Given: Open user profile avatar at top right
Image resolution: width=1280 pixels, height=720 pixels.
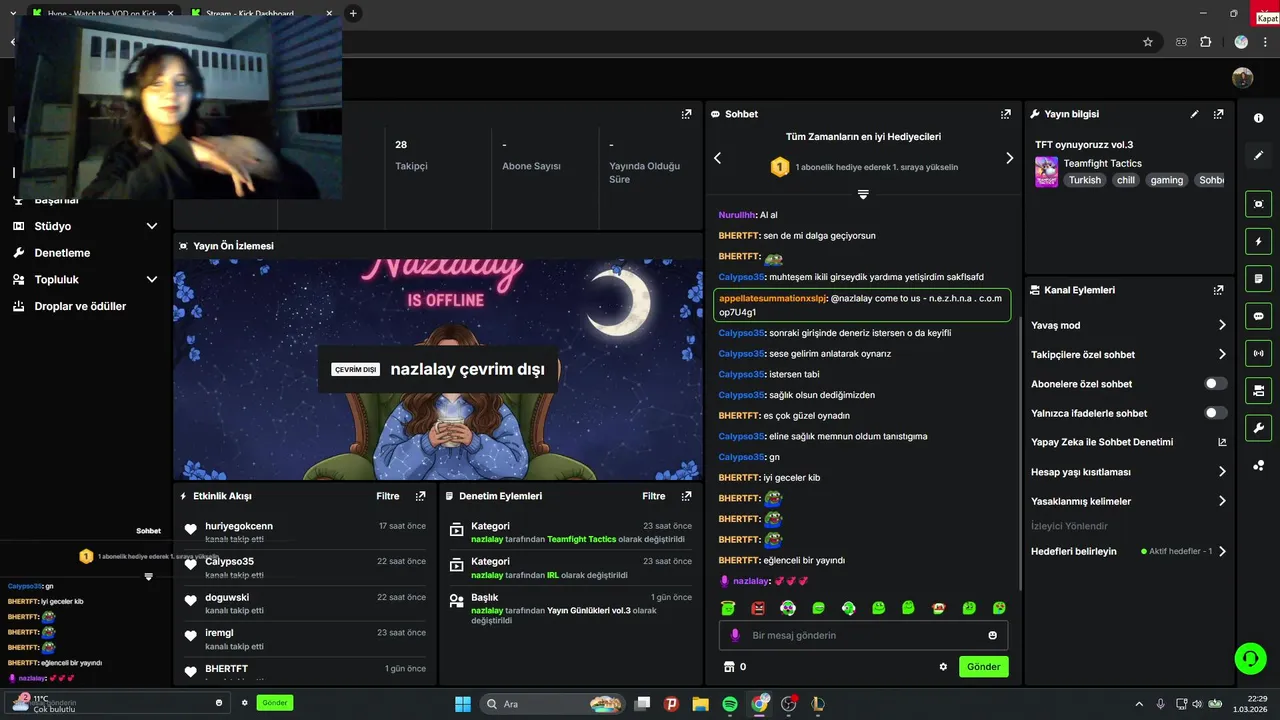Looking at the screenshot, I should (x=1242, y=78).
